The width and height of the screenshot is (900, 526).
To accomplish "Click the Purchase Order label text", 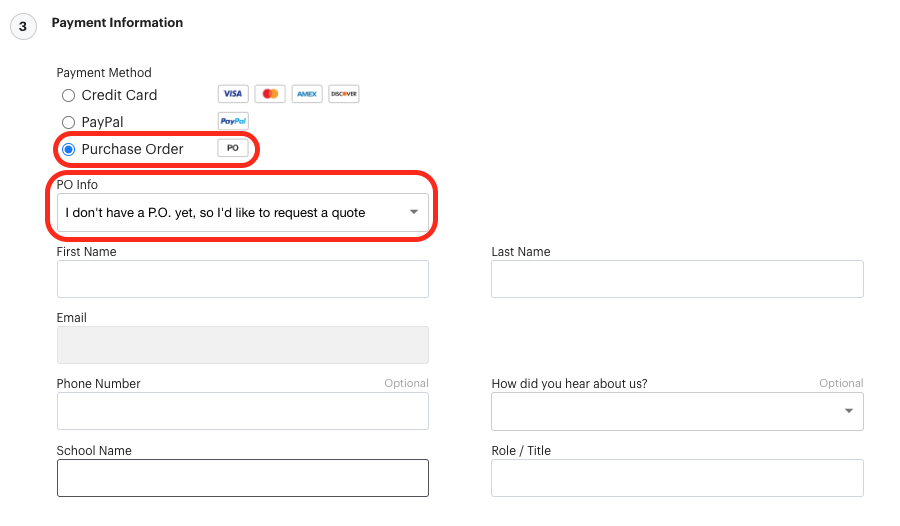I will 132,149.
